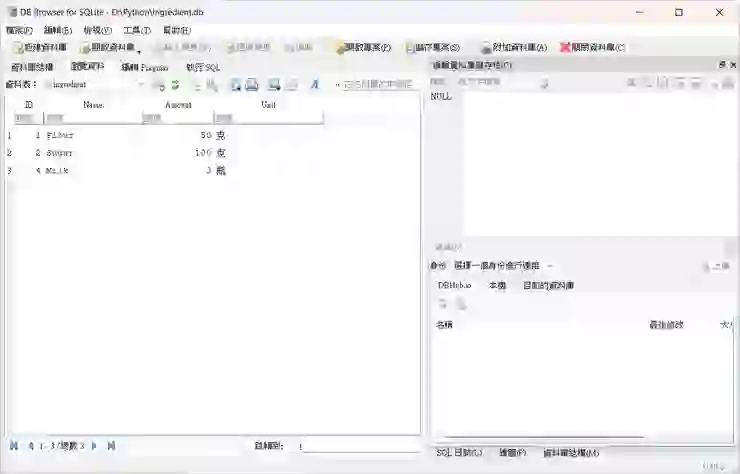Click the Save Project (S) toolbar button
Screen dimensions: 740x474
click(x=433, y=48)
